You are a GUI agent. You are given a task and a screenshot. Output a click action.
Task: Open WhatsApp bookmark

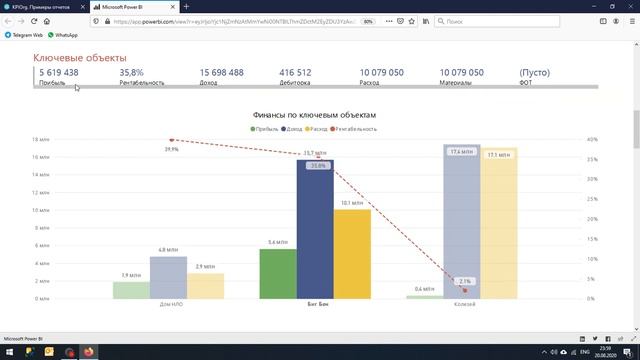[63, 35]
